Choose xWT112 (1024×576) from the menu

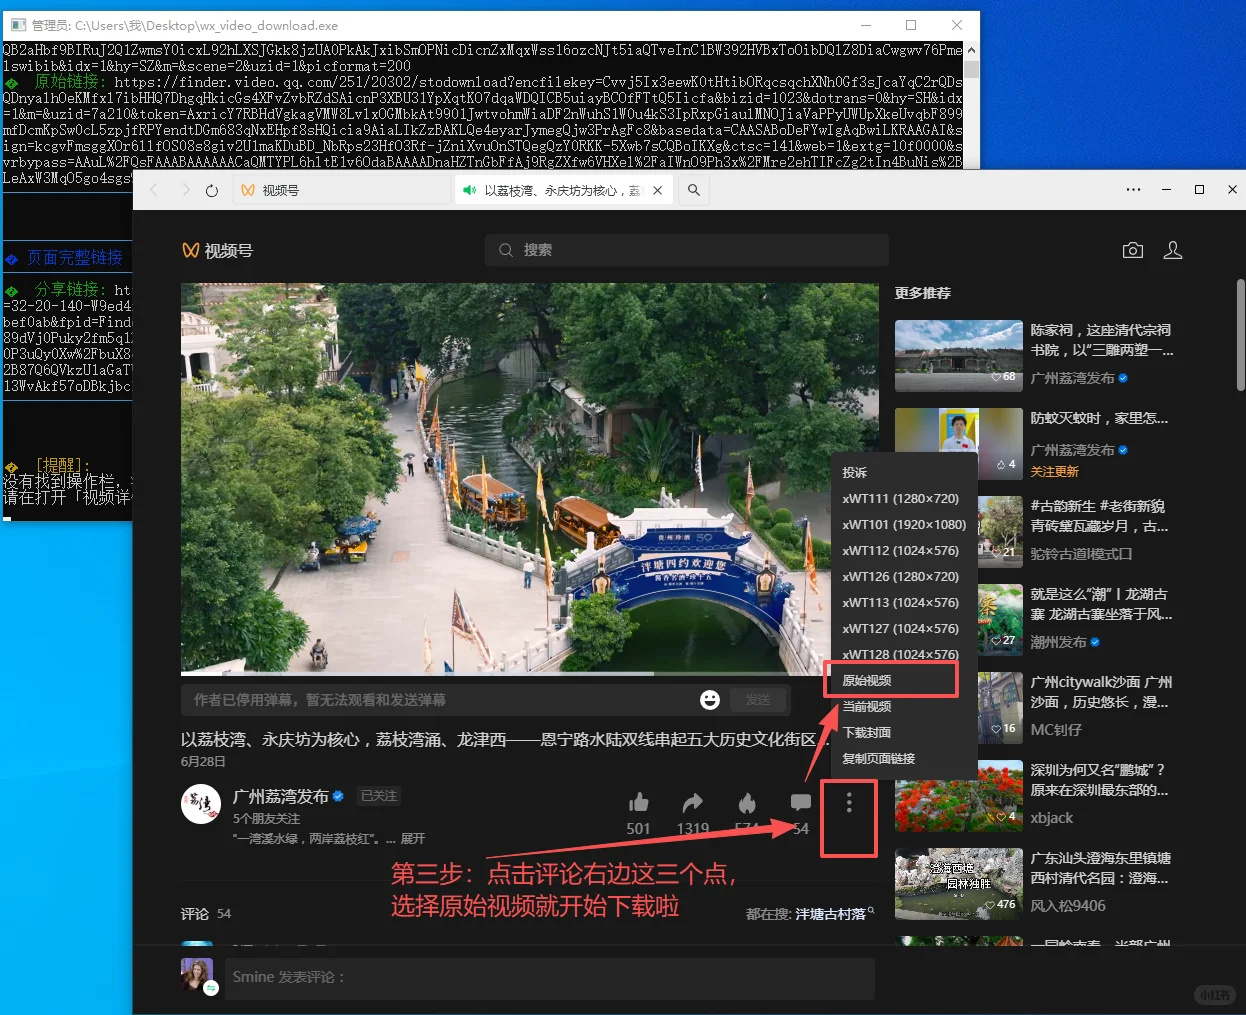[x=903, y=550]
